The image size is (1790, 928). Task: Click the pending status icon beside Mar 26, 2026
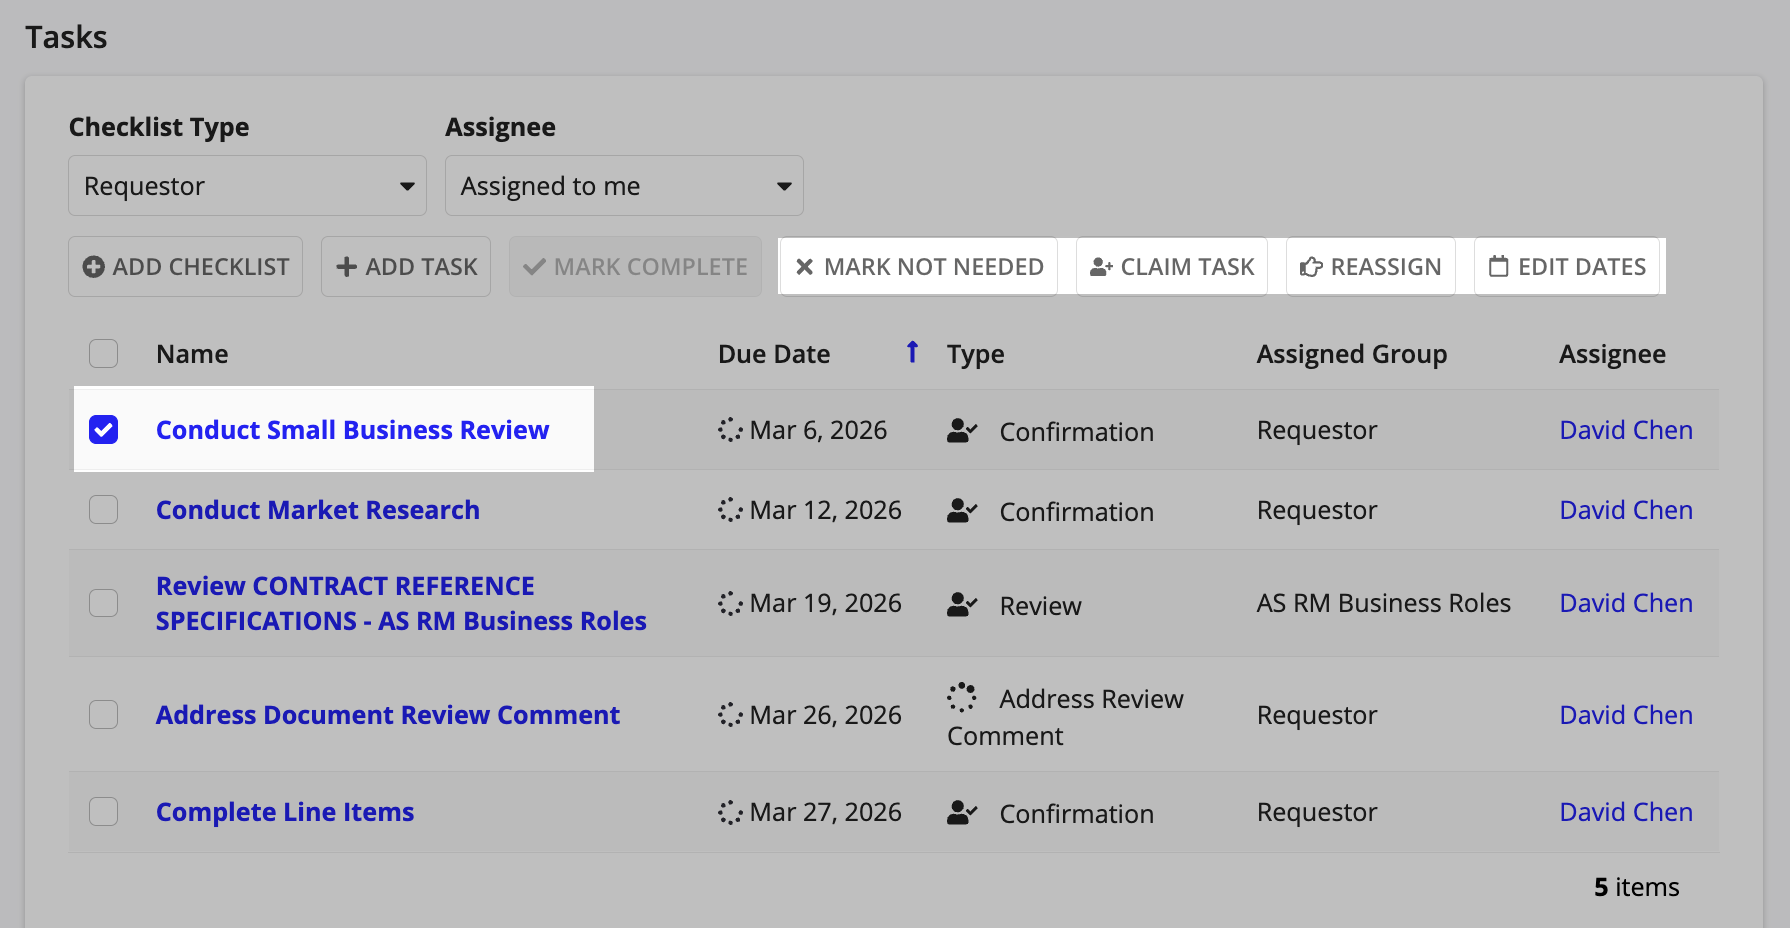730,715
